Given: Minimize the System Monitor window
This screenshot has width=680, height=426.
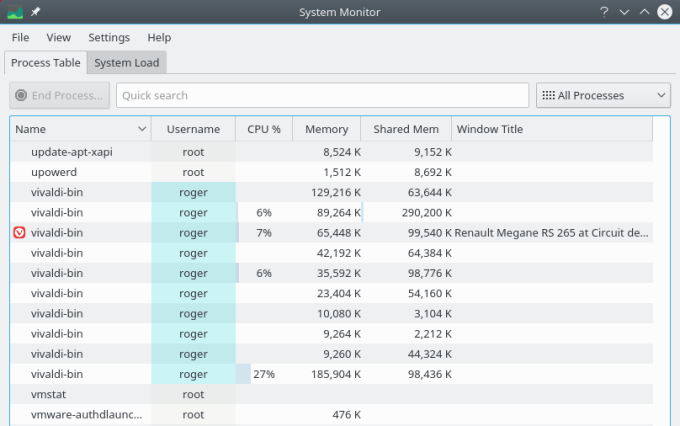Looking at the screenshot, I should coord(624,12).
